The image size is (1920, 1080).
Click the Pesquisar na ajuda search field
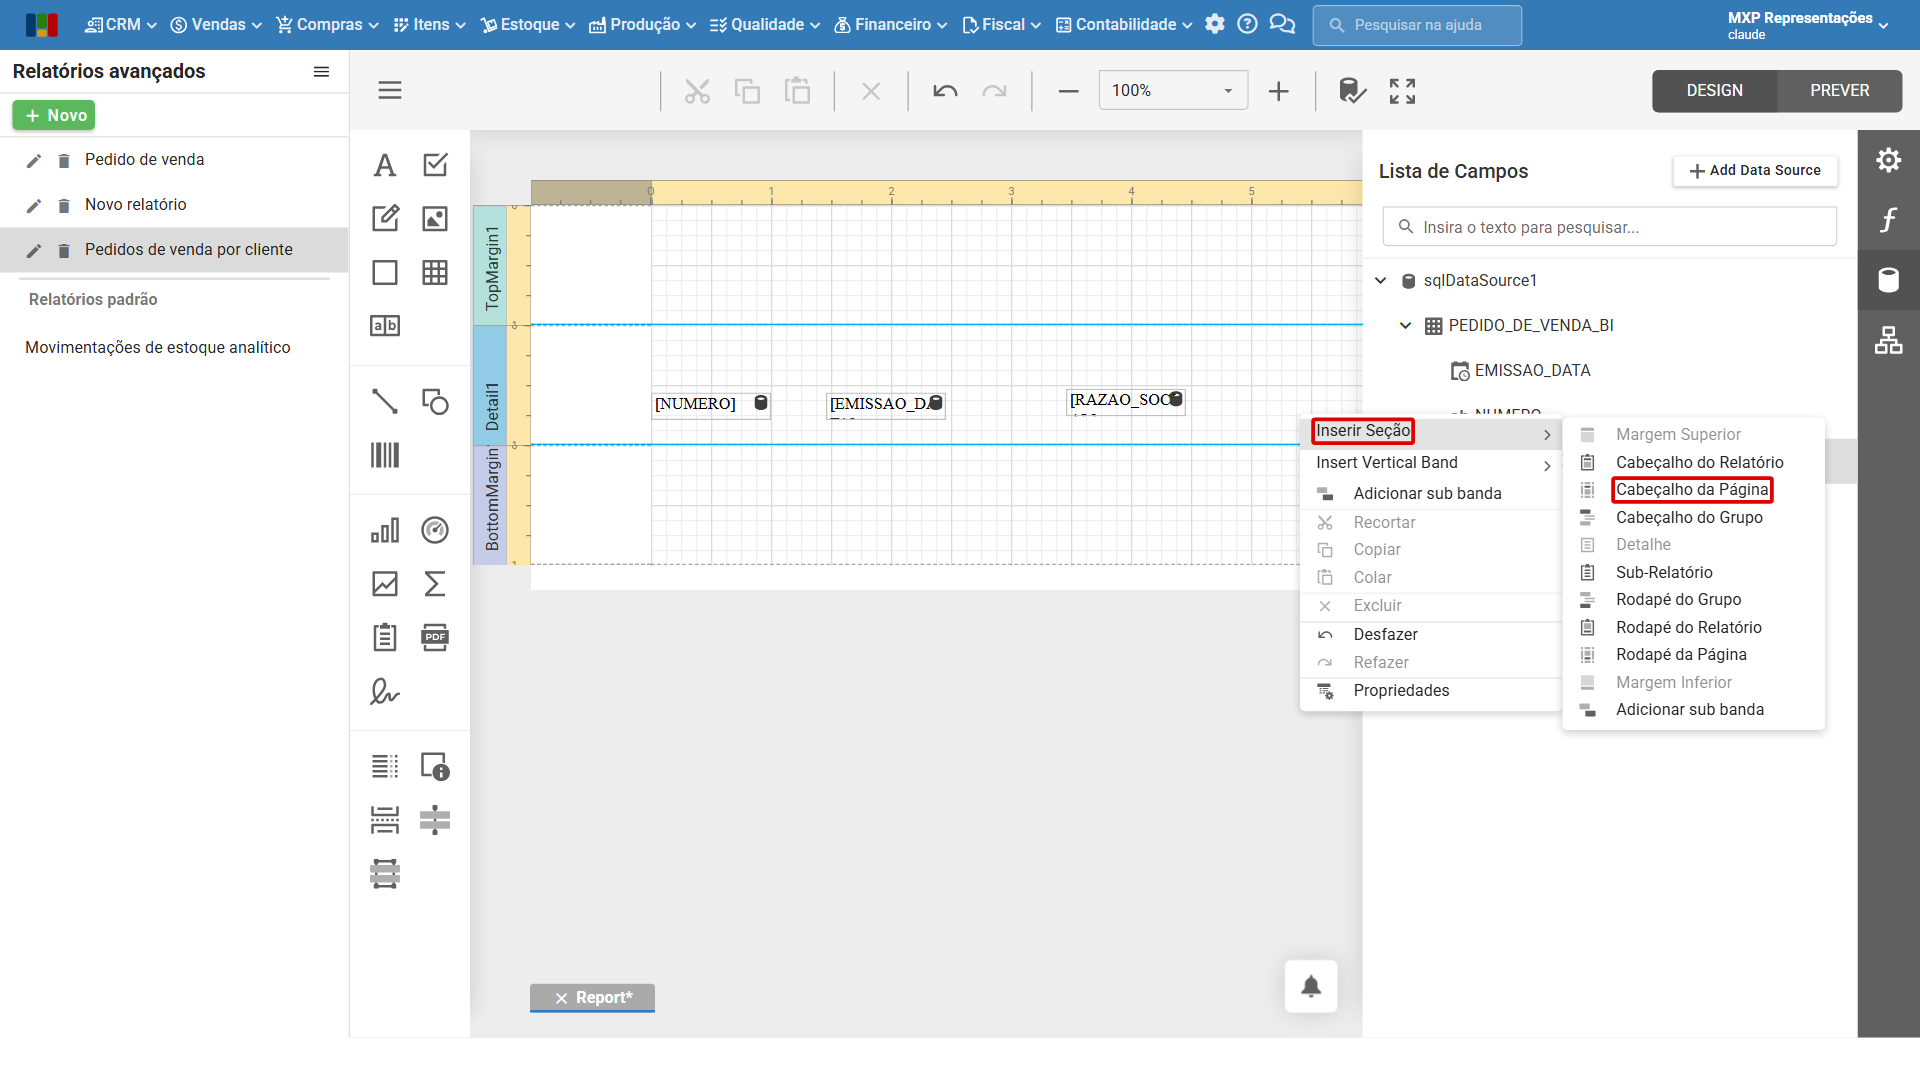1417,25
